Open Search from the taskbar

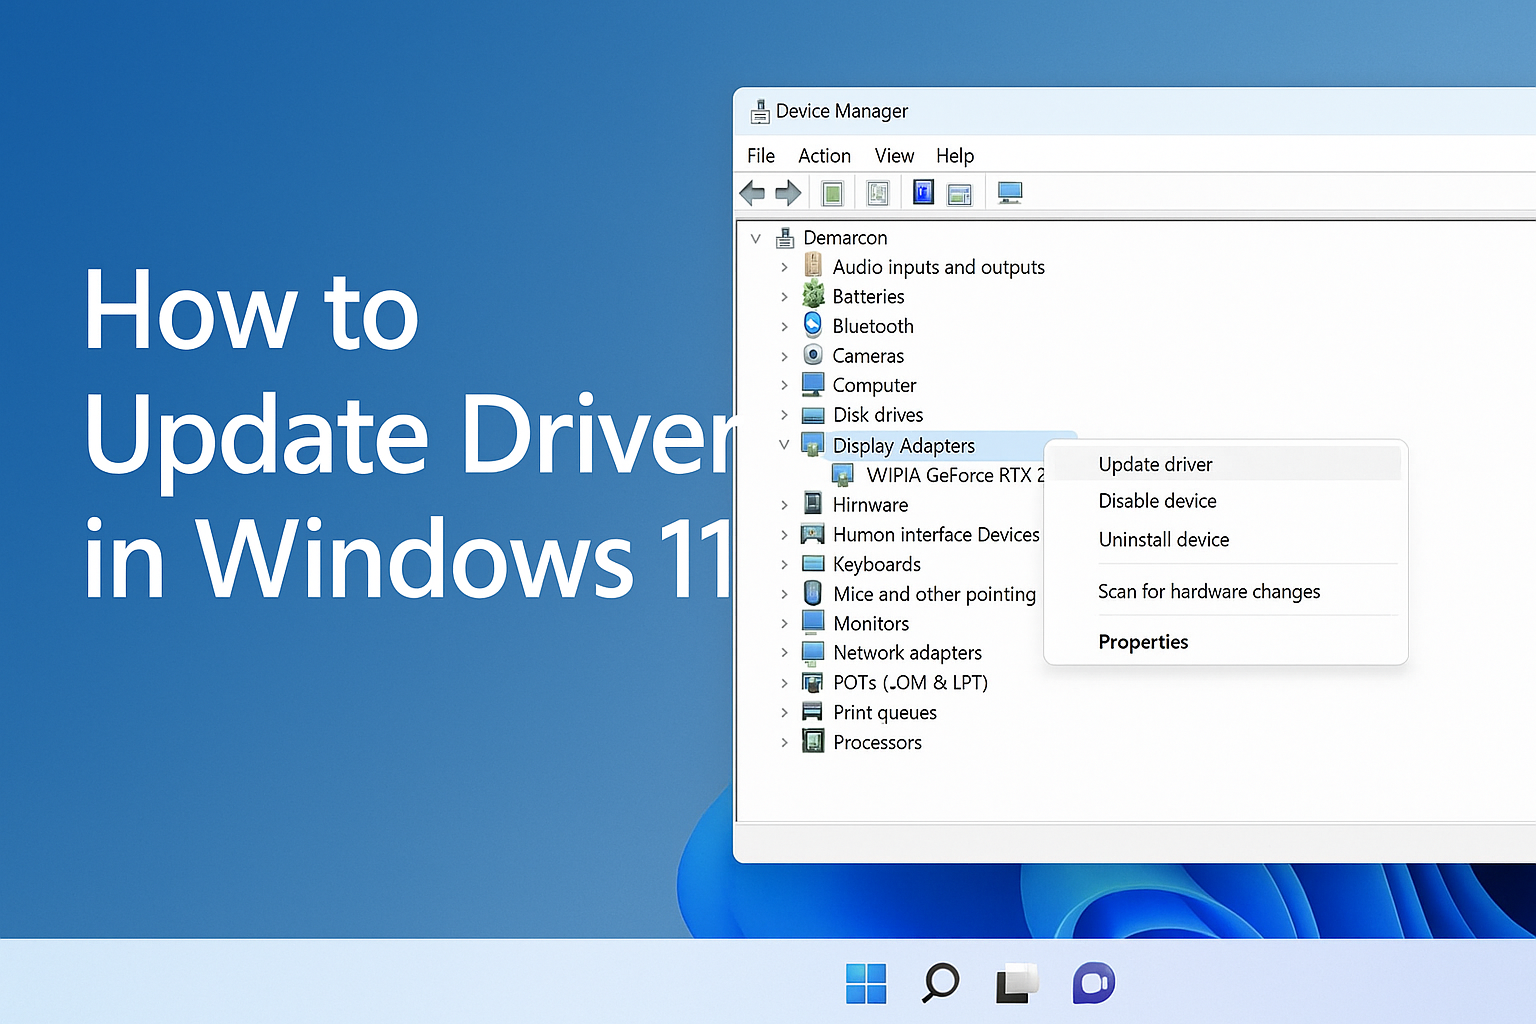(x=940, y=983)
